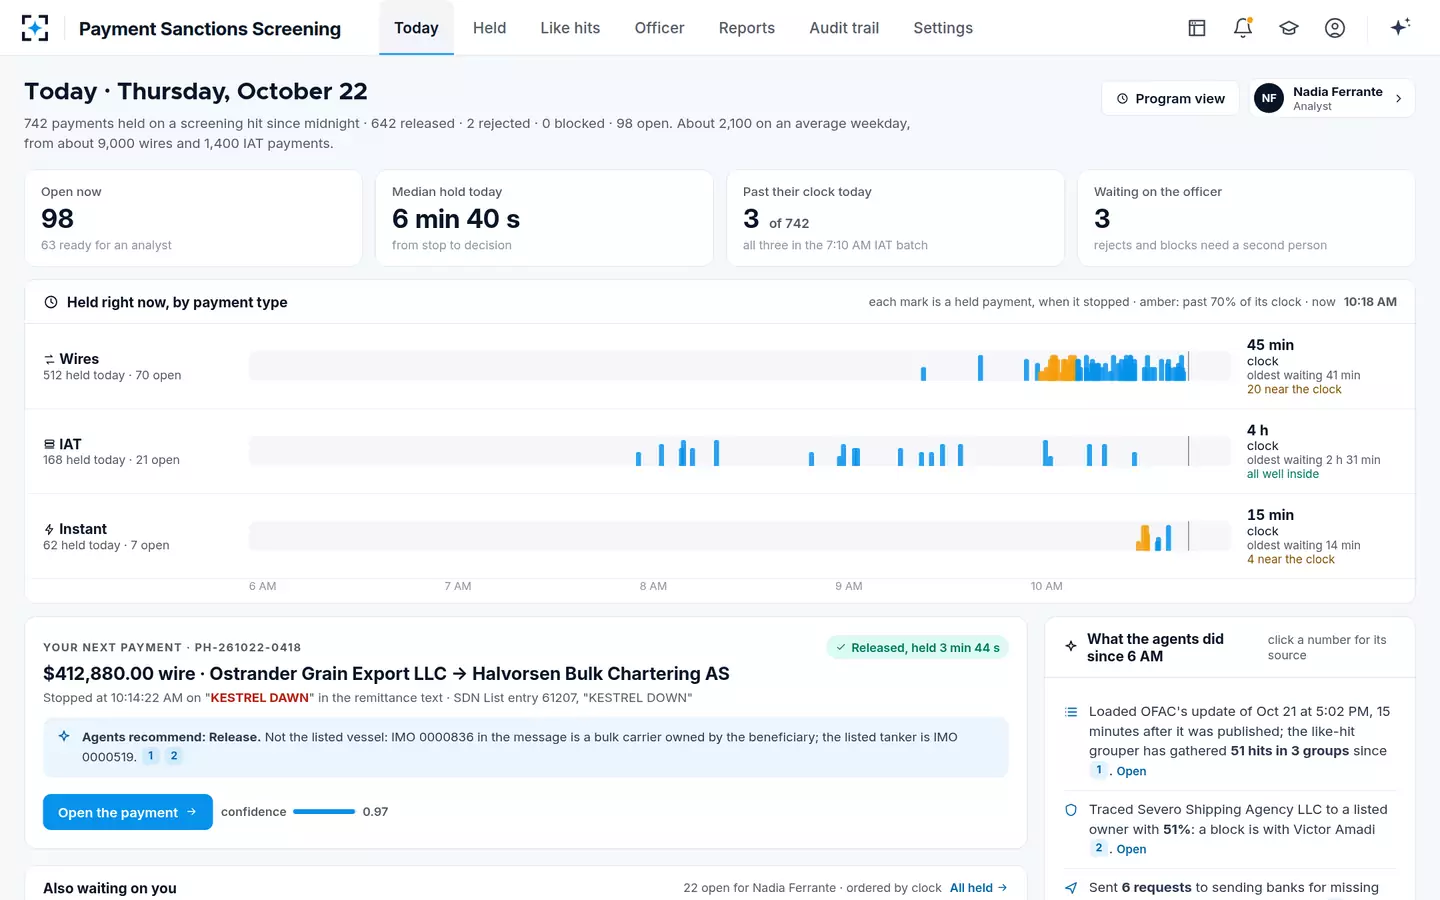
Task: Click the confidence 0.97 progress bar
Action: pos(324,812)
